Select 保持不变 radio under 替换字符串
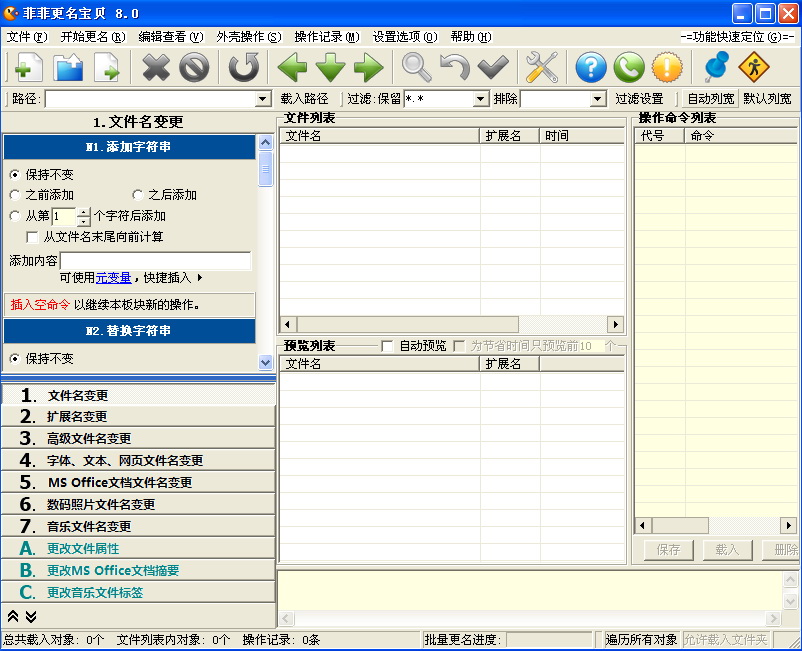802x651 pixels. coord(15,359)
